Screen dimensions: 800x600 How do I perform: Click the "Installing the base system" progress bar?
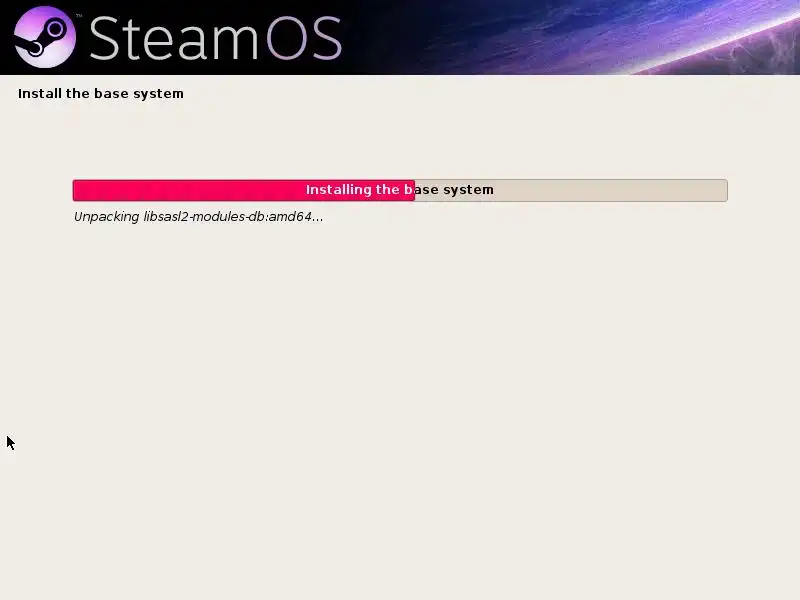[x=400, y=190]
